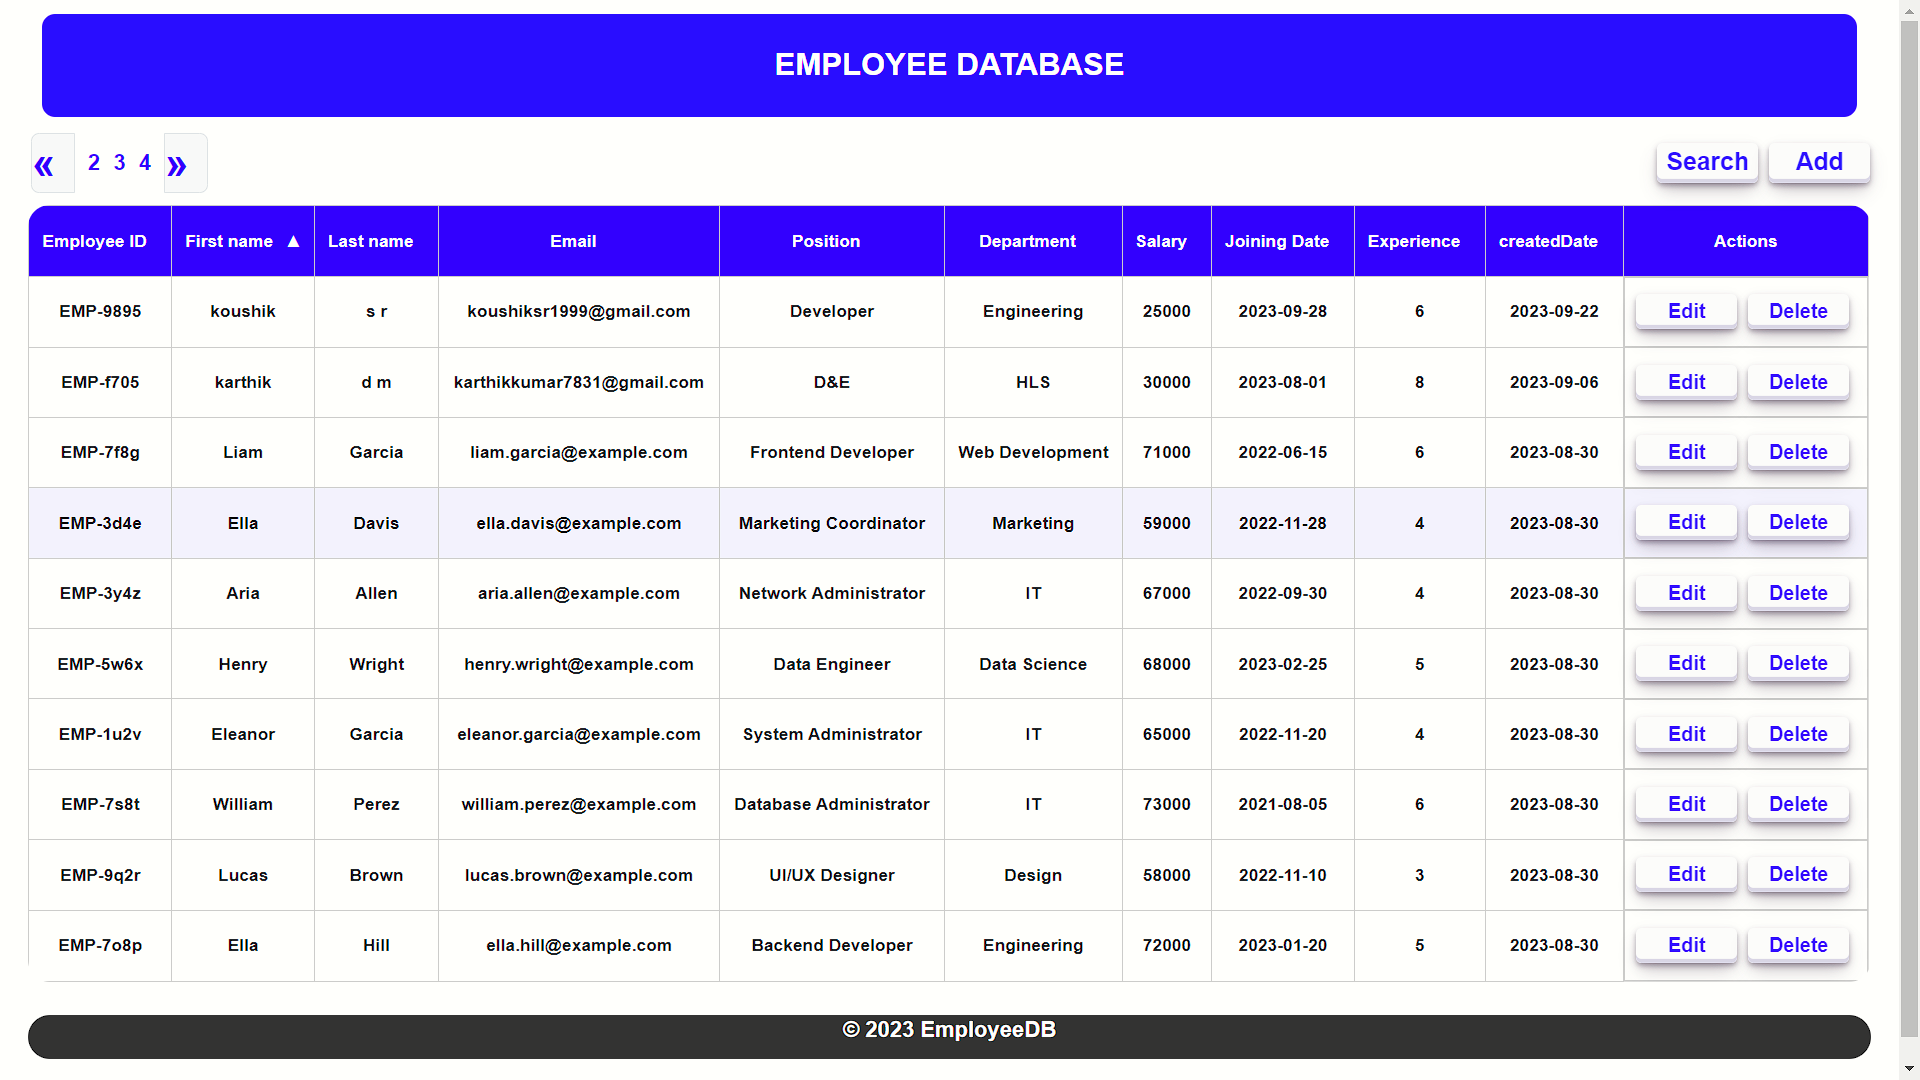Viewport: 1920px width, 1080px height.
Task: Delete Ella Davis row
Action: pos(1797,522)
